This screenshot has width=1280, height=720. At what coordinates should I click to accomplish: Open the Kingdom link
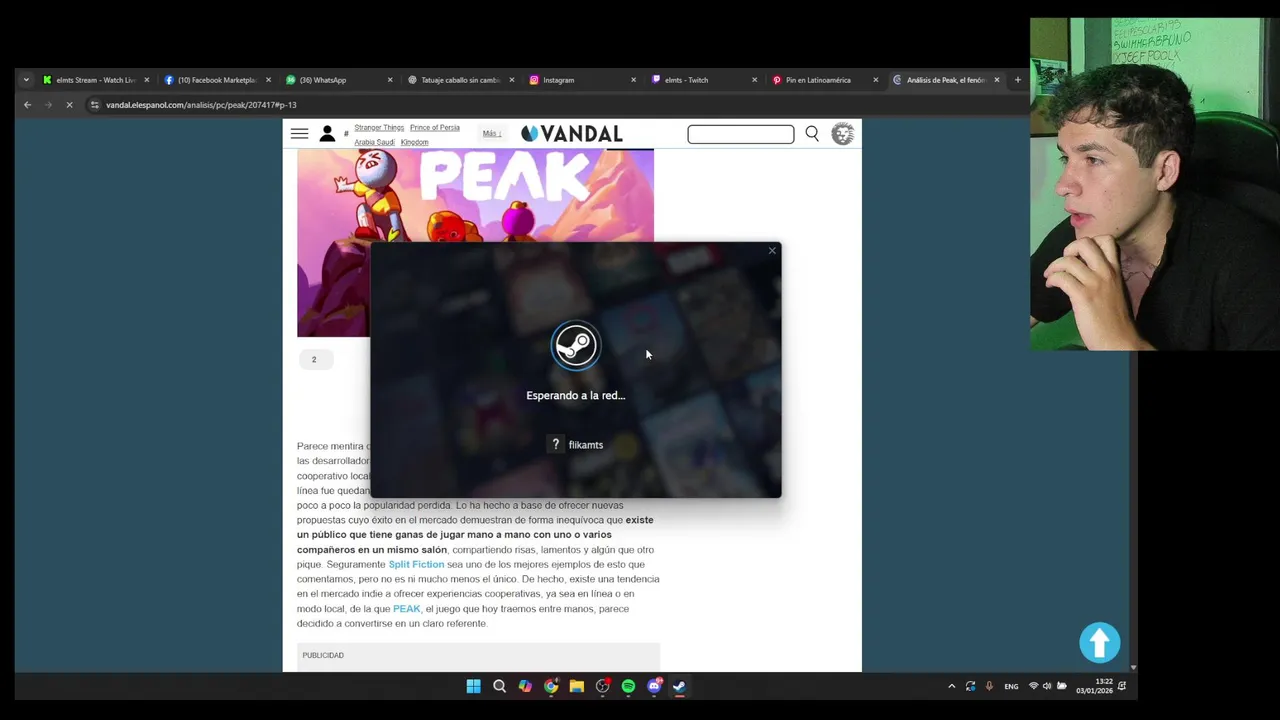tap(414, 142)
